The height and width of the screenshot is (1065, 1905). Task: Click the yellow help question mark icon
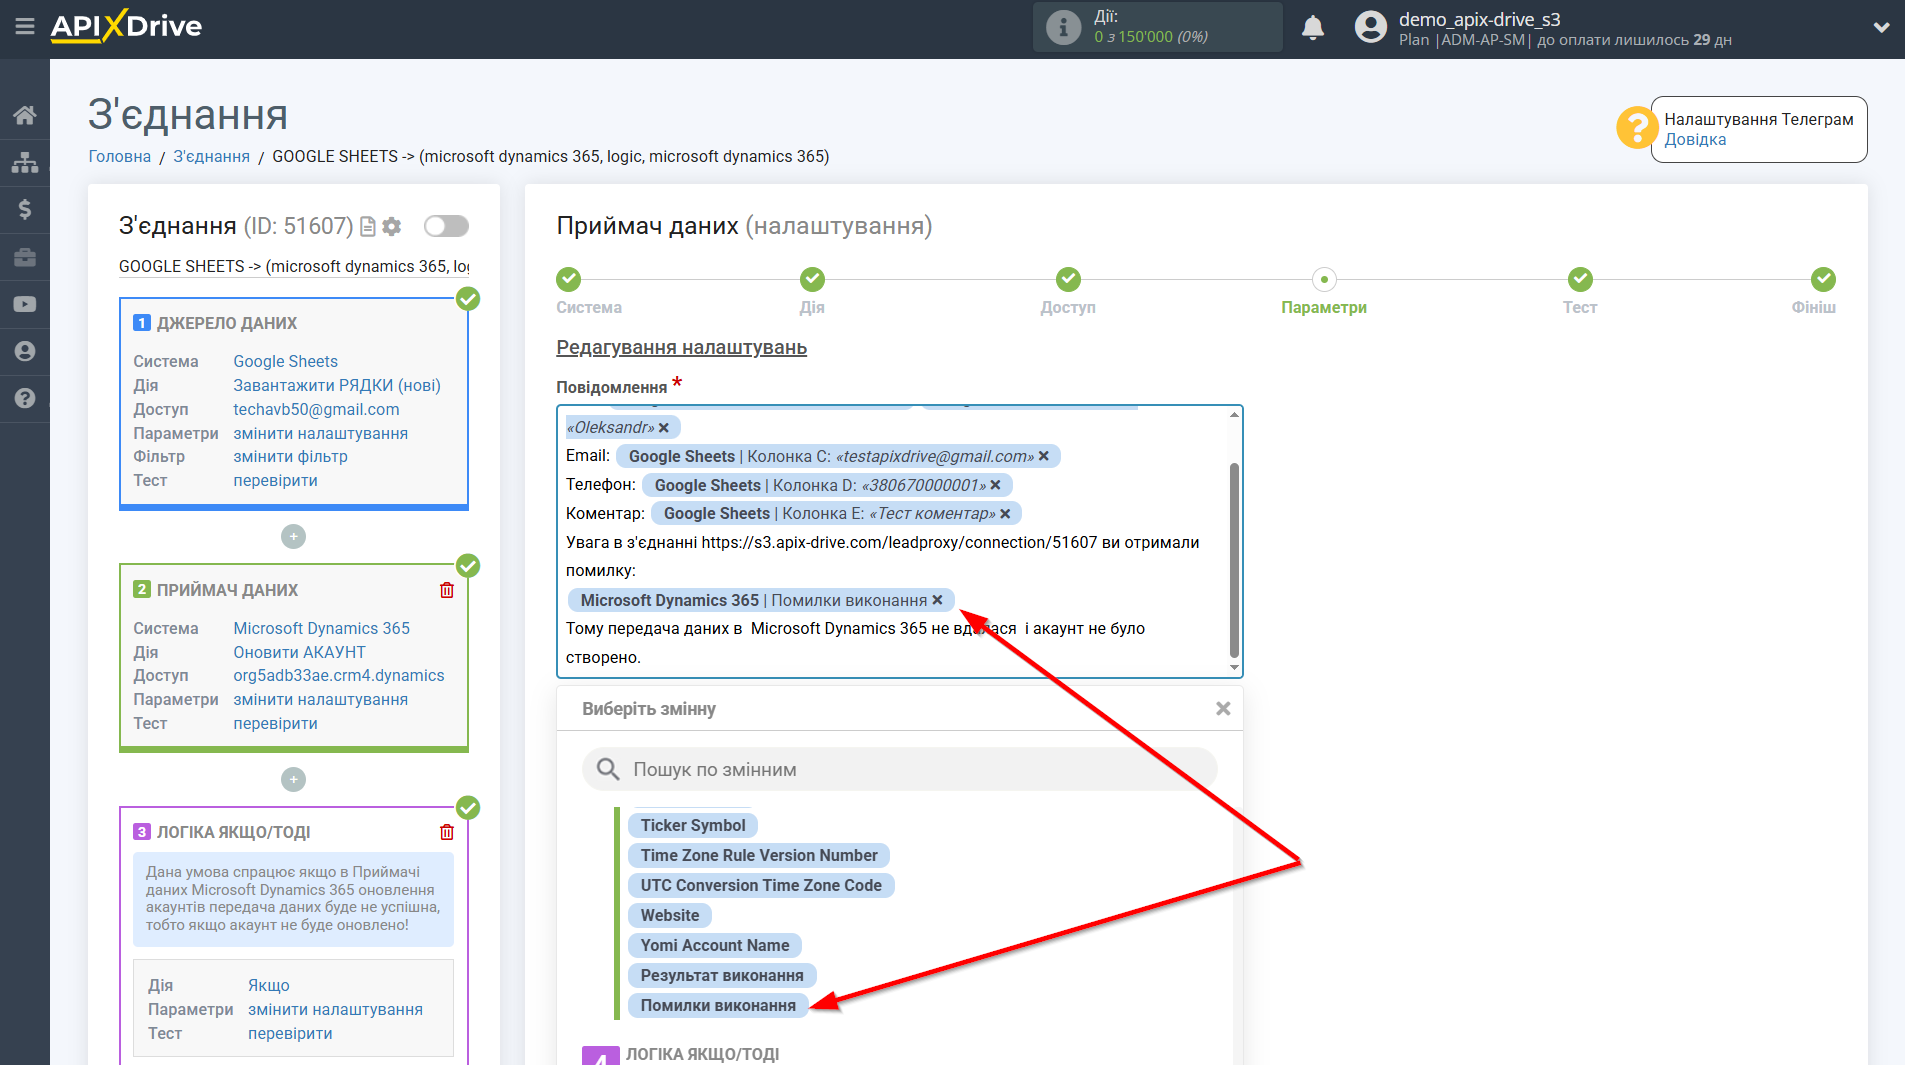pos(1636,128)
